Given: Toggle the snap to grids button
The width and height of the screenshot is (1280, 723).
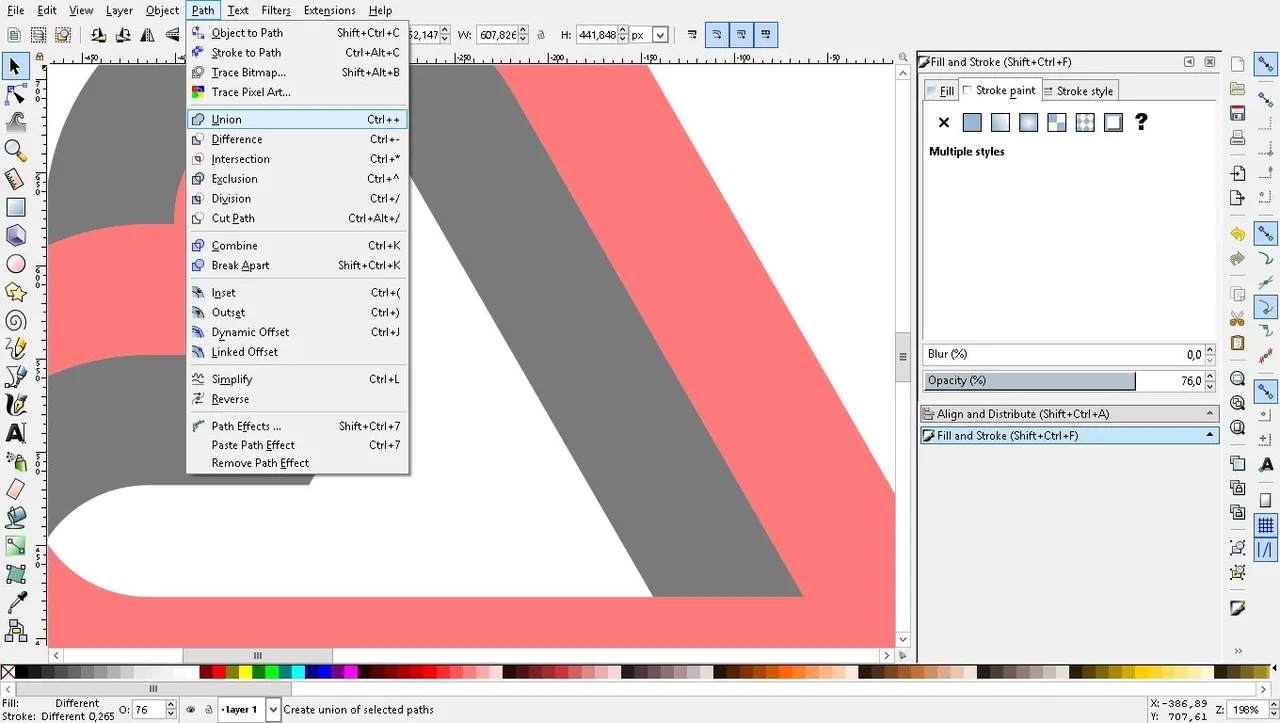Looking at the screenshot, I should (x=1265, y=525).
